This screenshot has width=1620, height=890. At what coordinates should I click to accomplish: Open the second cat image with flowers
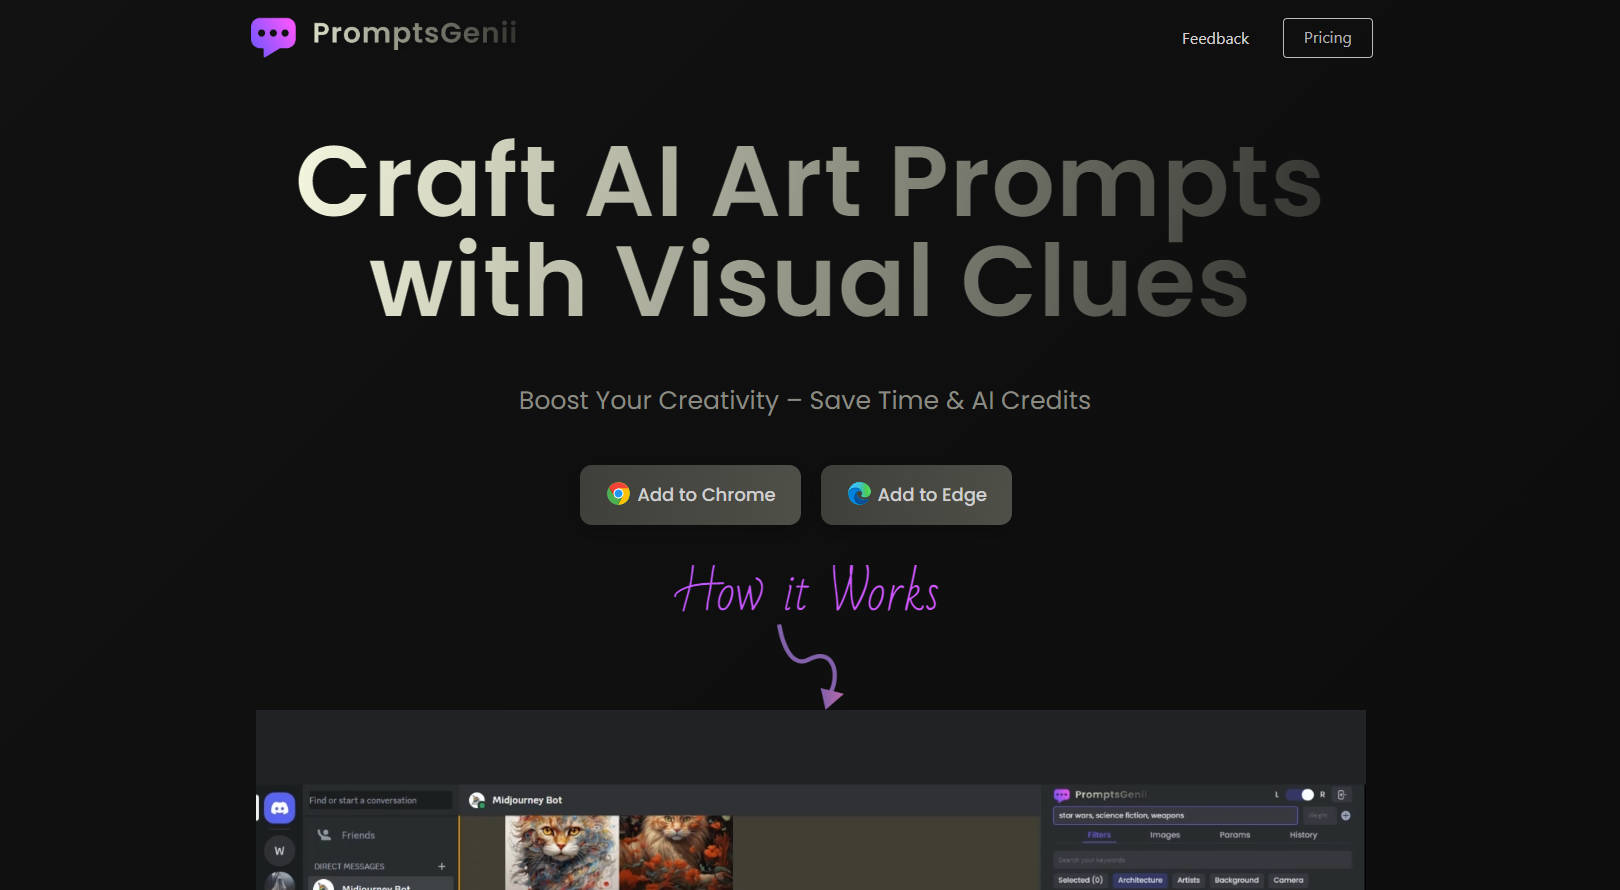(x=676, y=852)
